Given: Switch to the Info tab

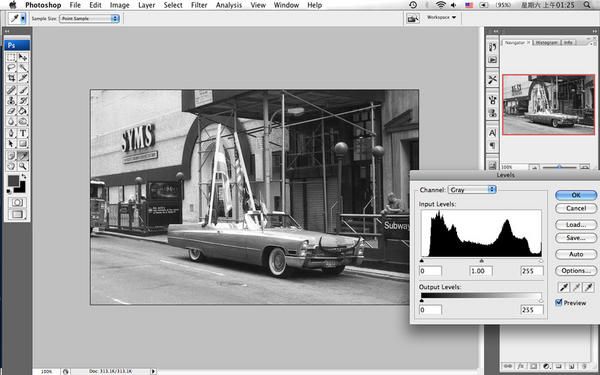Looking at the screenshot, I should [x=568, y=42].
